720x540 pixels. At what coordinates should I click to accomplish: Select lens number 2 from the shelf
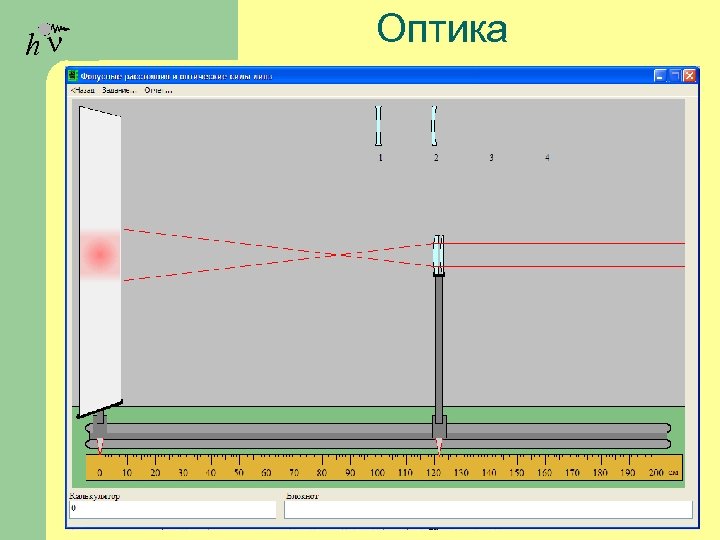[434, 125]
